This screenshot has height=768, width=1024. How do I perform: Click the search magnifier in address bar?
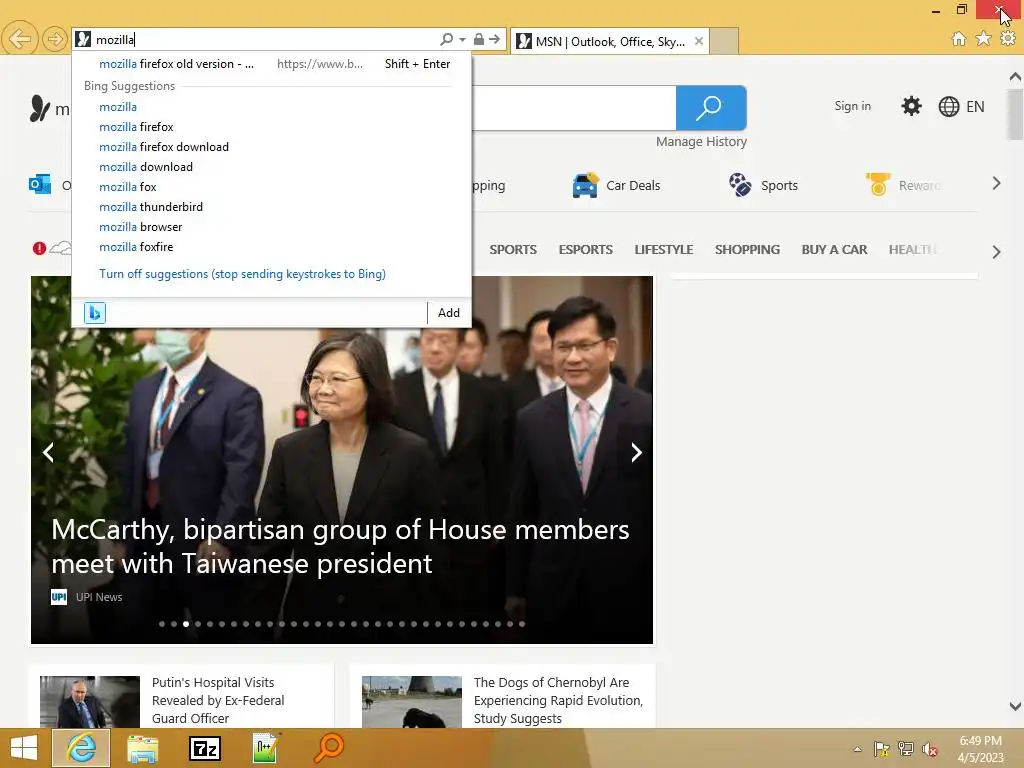pos(447,39)
